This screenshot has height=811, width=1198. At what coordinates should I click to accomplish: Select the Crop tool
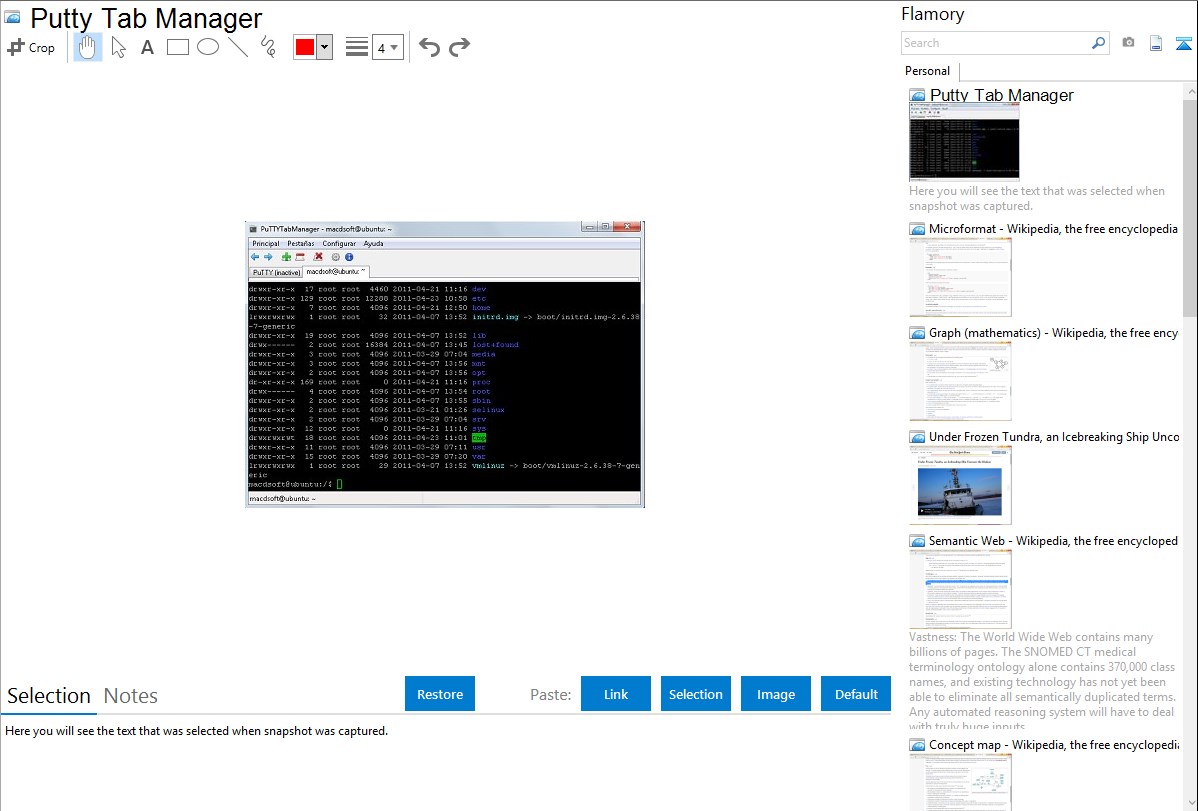(x=31, y=47)
